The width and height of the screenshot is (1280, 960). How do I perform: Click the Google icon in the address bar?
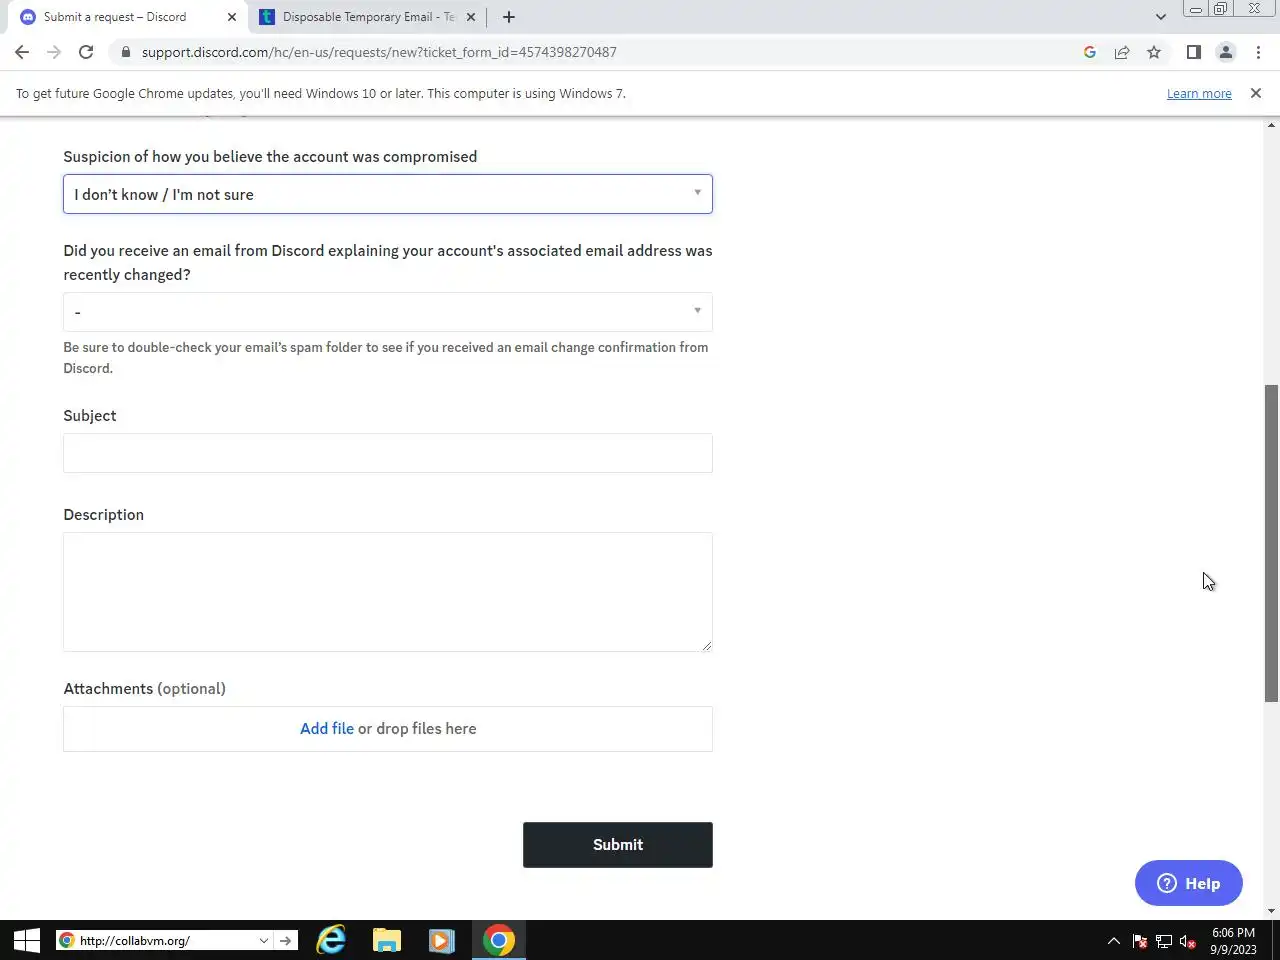tap(1090, 52)
